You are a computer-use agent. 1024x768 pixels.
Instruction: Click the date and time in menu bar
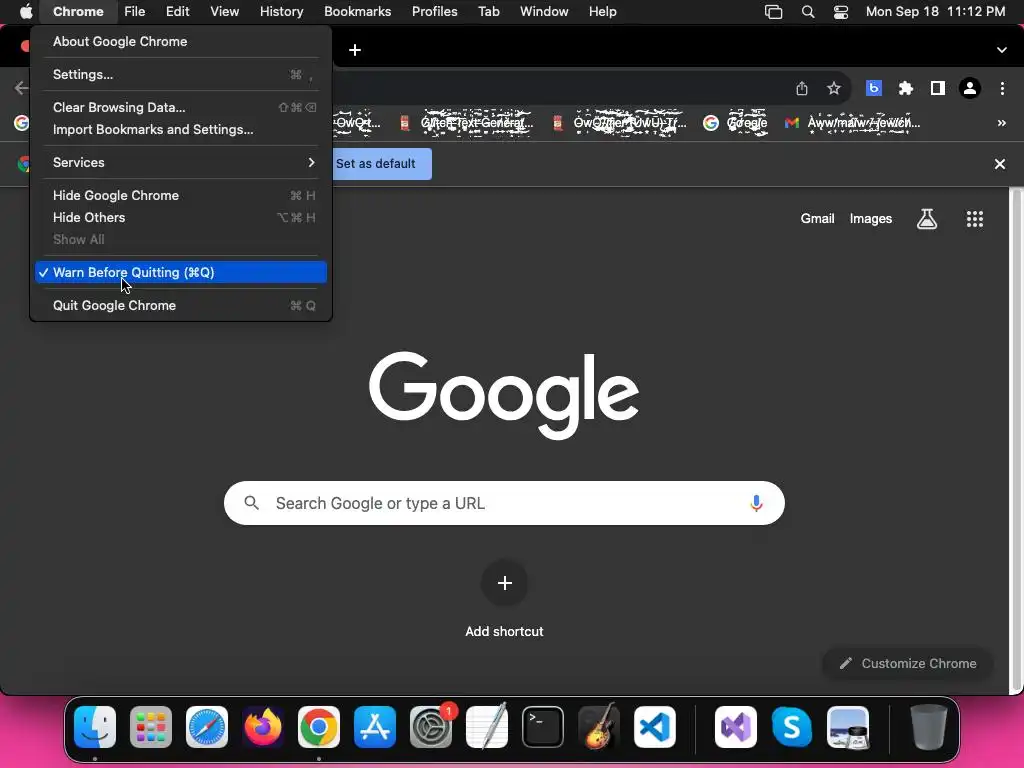935,12
